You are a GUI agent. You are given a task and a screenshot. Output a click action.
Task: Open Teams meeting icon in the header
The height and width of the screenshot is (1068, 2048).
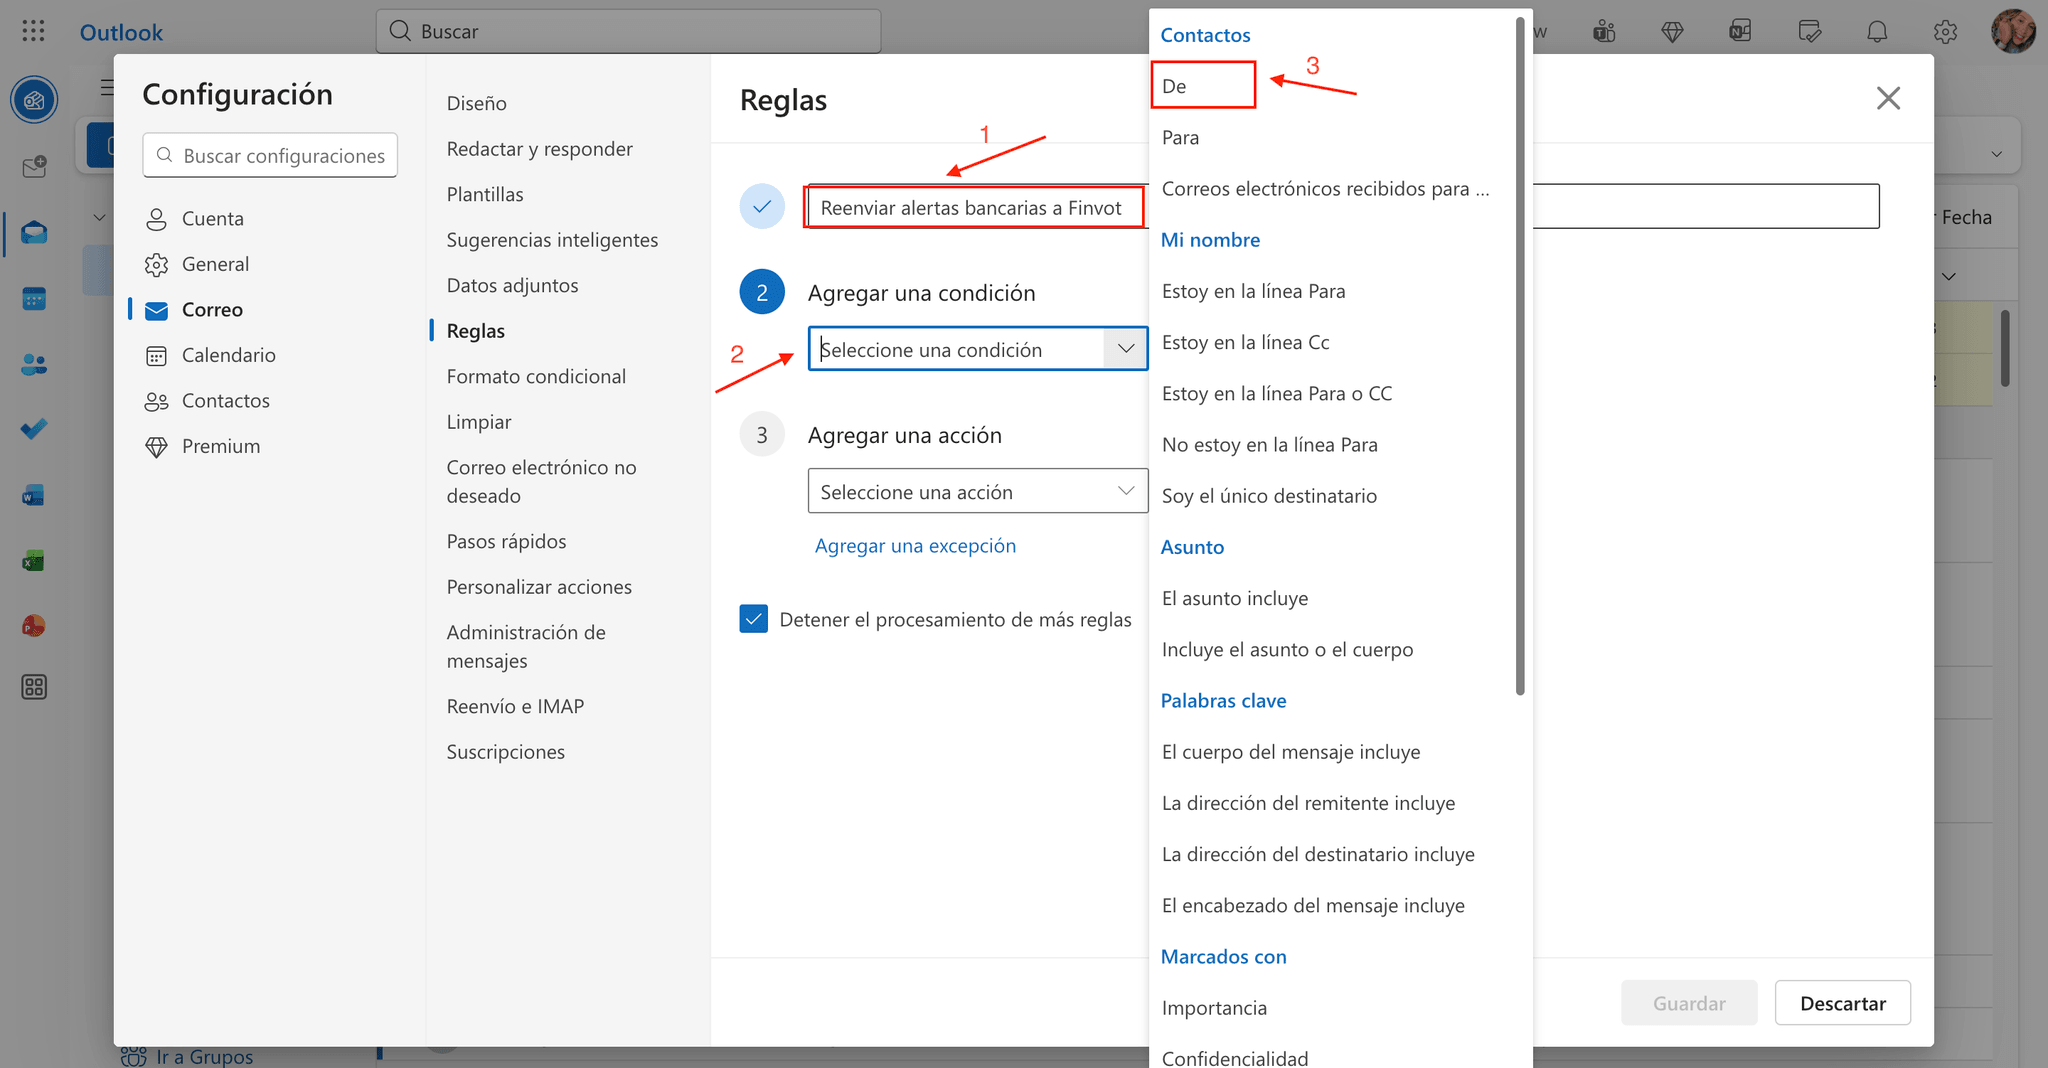[1604, 32]
